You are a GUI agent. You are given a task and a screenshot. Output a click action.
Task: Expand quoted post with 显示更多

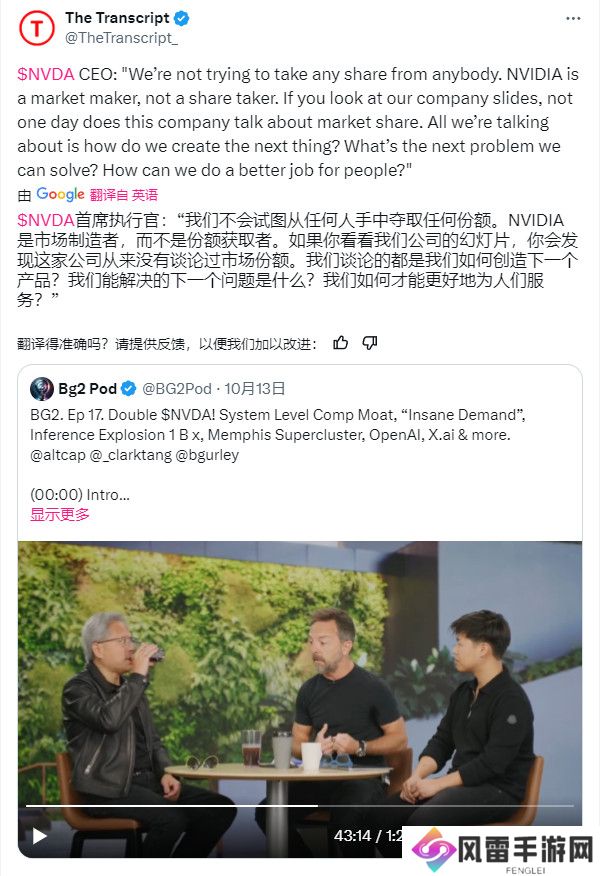(60, 515)
